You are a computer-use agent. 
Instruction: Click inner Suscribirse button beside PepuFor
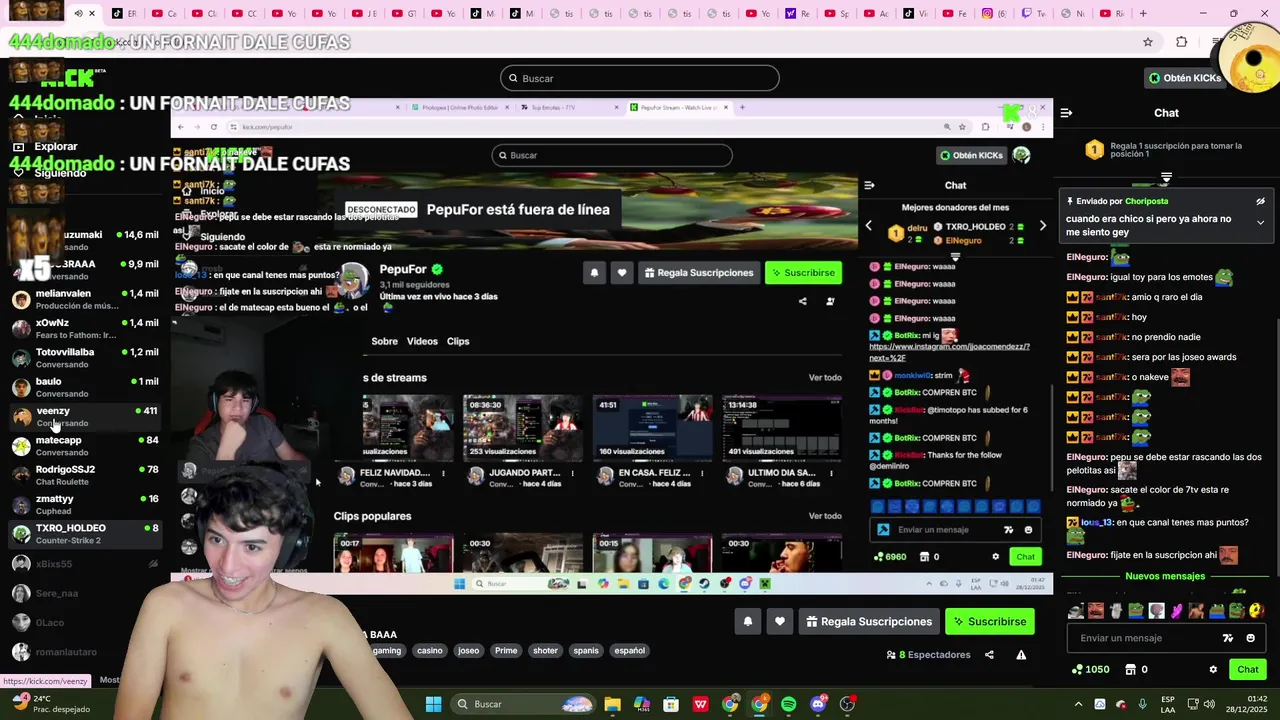click(x=803, y=273)
